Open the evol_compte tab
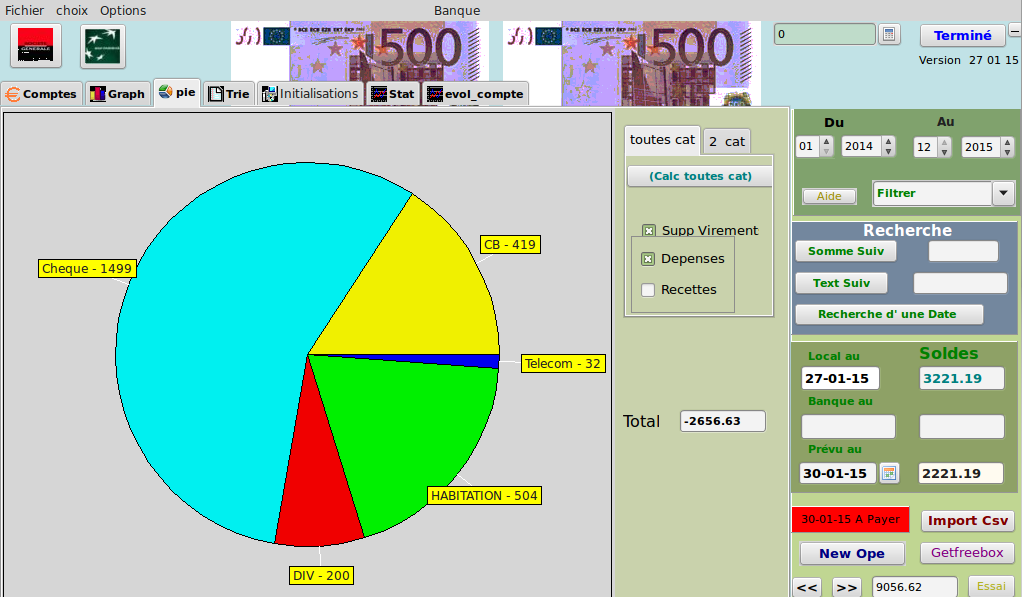Screen dimensions: 1022x597 475,94
